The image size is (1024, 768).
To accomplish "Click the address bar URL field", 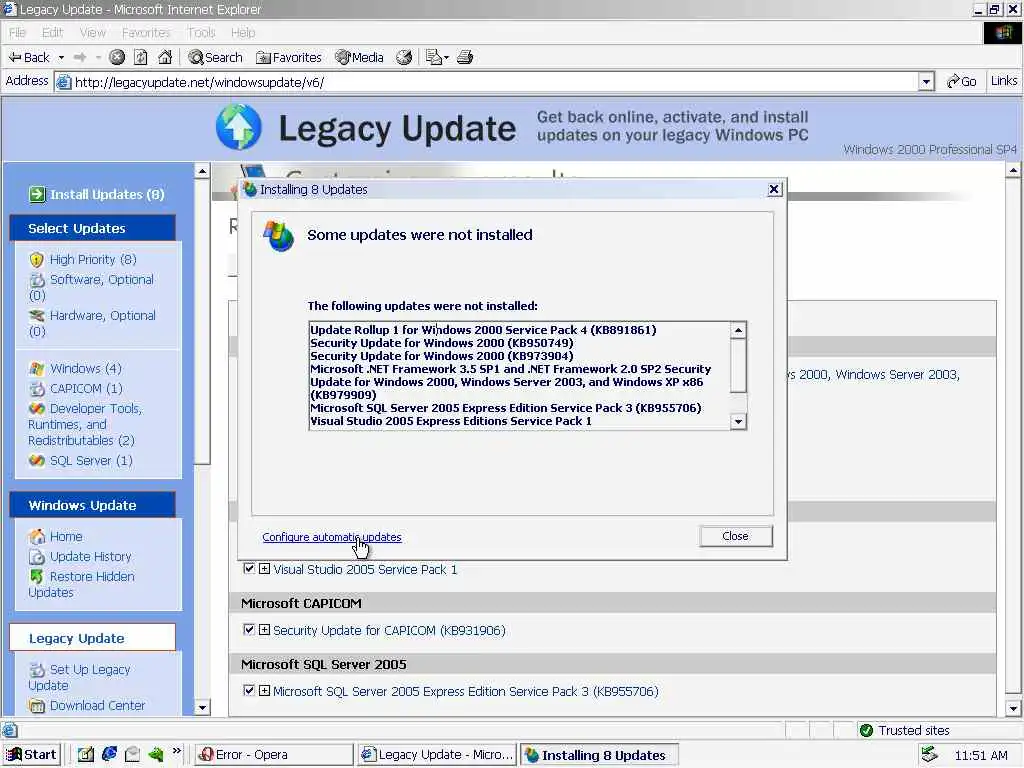I will coord(487,82).
